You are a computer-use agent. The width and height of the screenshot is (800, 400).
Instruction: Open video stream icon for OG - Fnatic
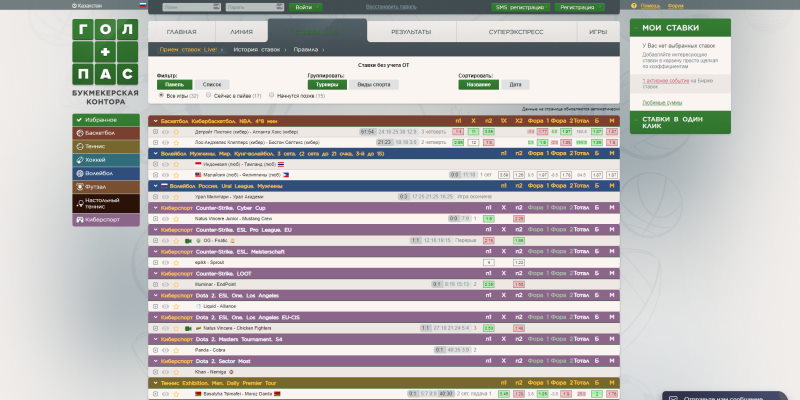pos(188,241)
